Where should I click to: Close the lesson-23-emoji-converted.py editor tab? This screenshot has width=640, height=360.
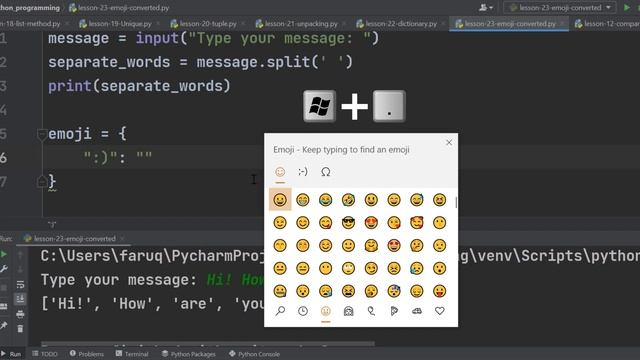(x=562, y=24)
